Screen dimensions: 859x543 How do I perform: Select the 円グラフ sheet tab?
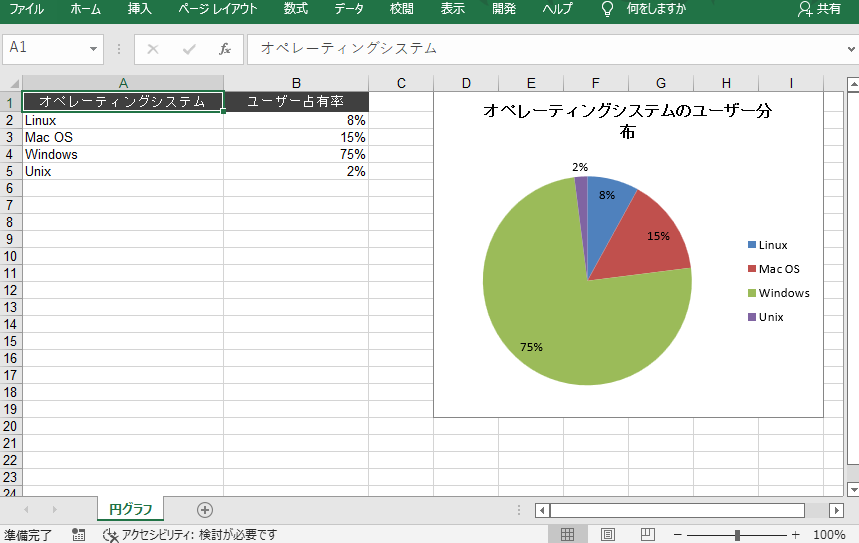point(130,510)
